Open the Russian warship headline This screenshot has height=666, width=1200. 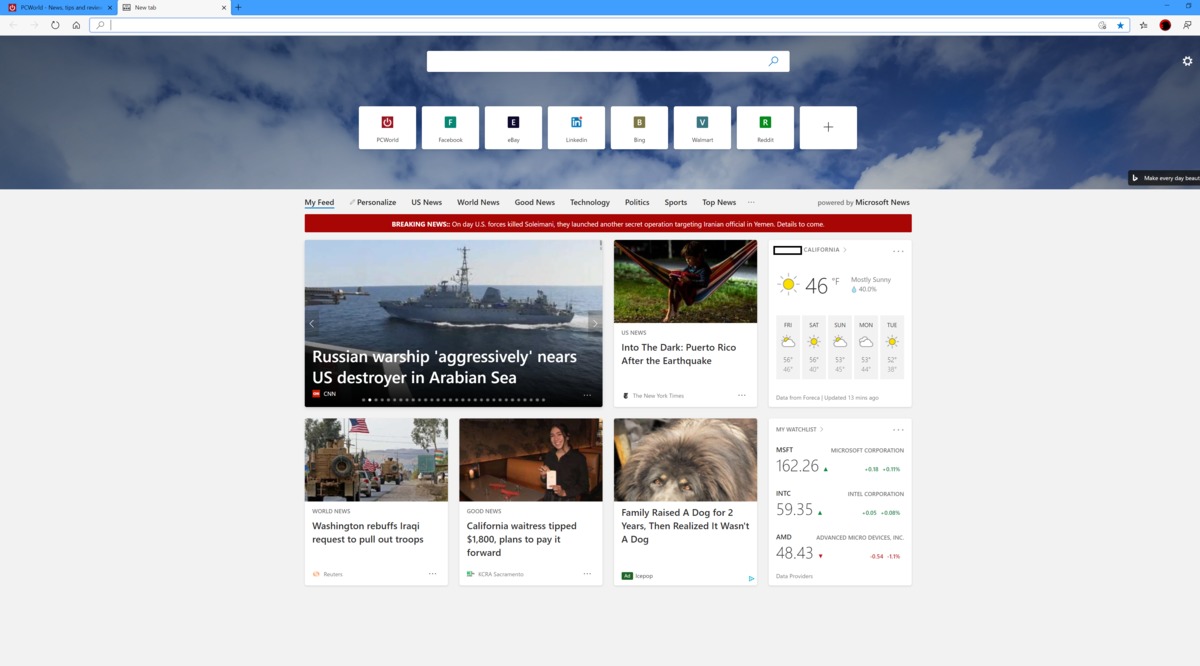point(444,367)
